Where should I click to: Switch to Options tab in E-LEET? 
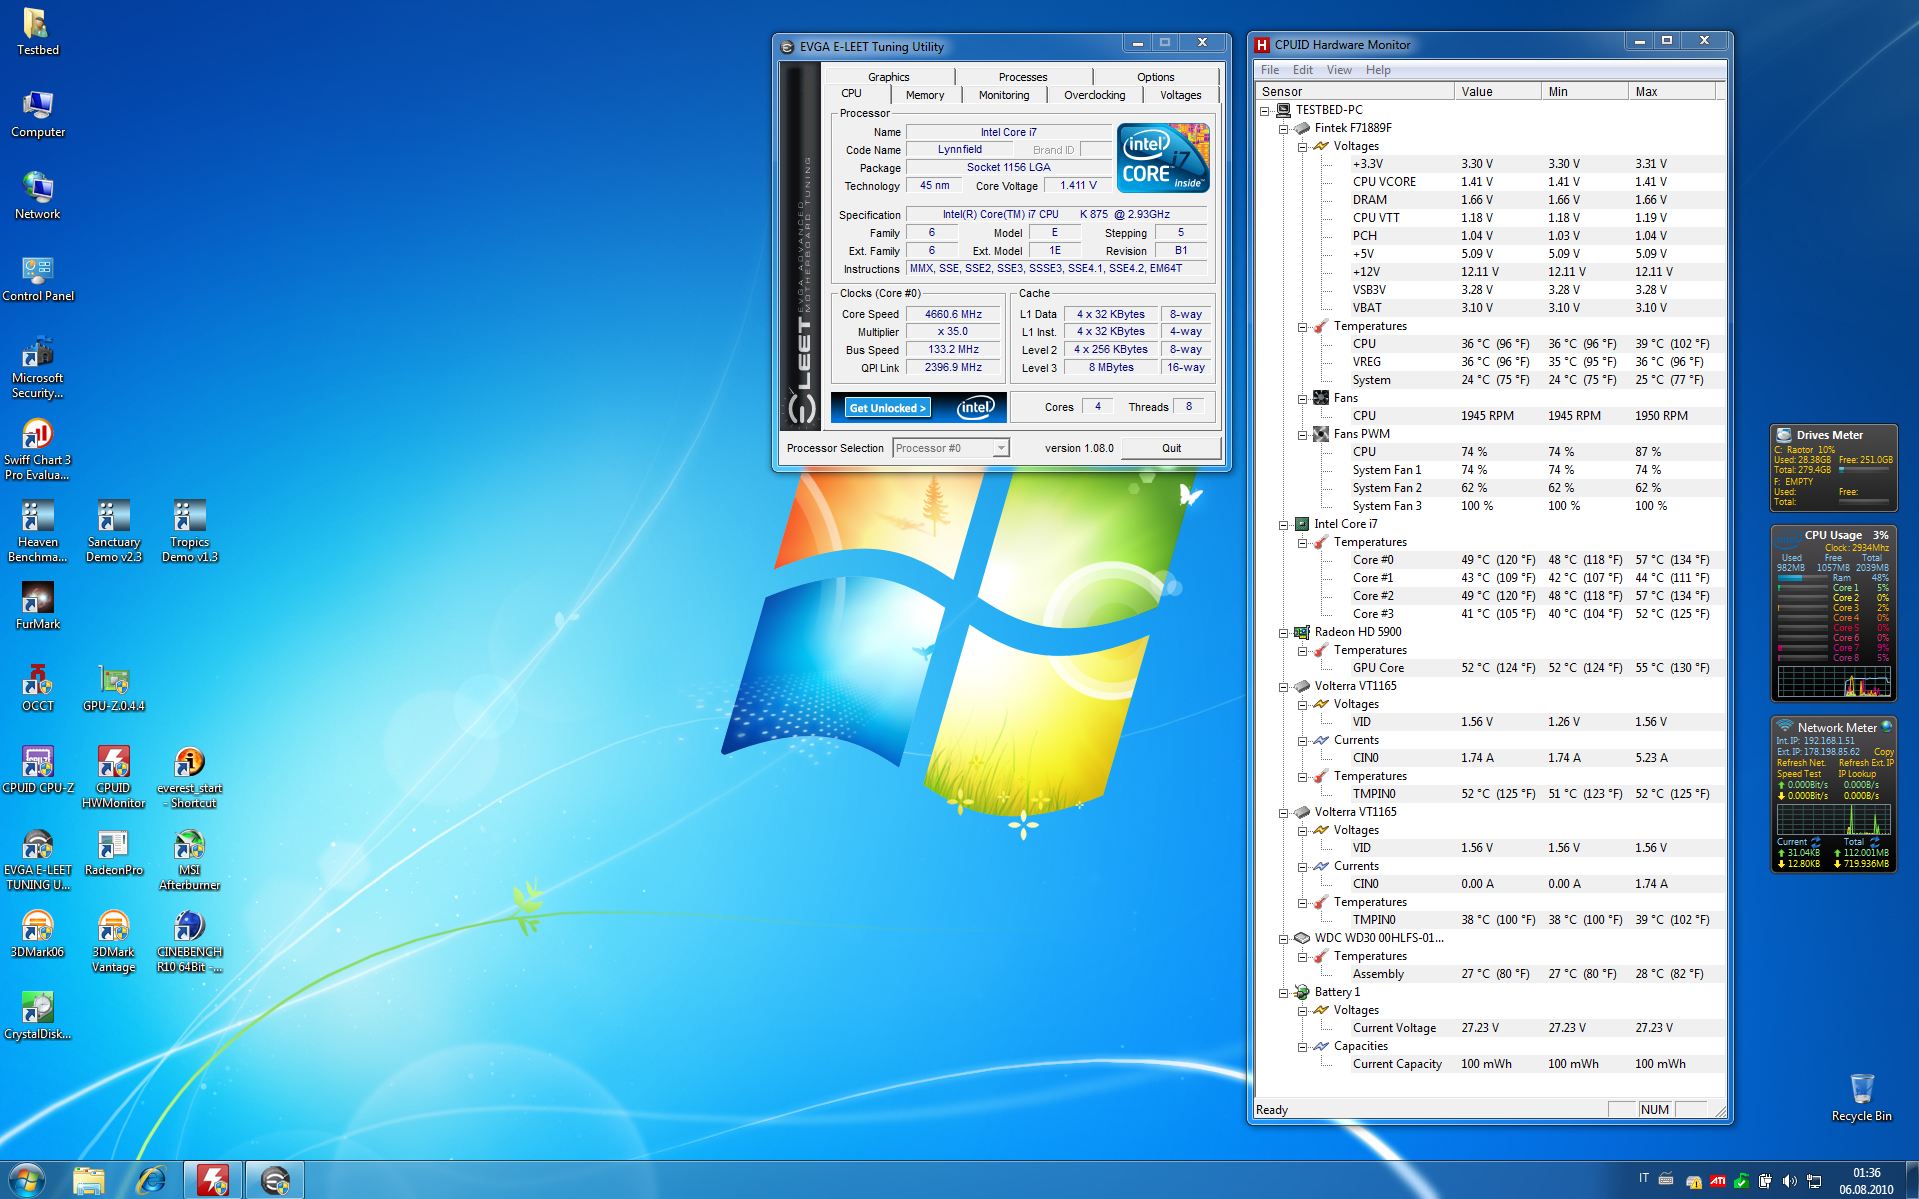tap(1155, 77)
